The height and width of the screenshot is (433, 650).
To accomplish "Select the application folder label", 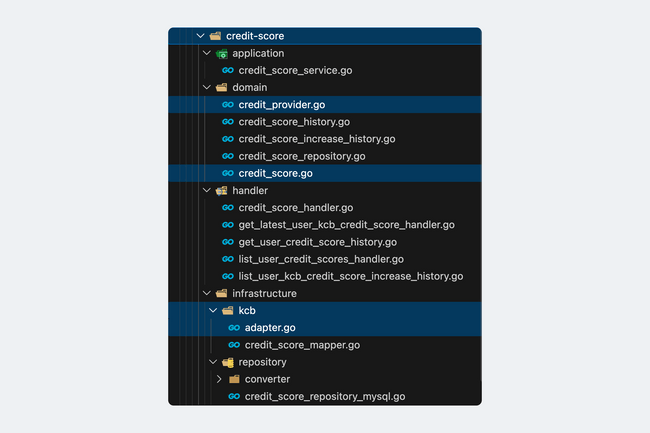I will tap(258, 53).
